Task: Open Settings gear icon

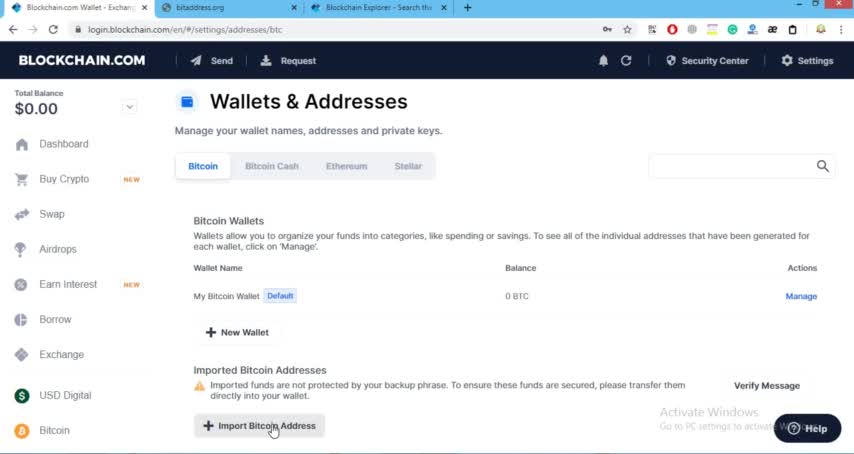Action: click(x=787, y=60)
